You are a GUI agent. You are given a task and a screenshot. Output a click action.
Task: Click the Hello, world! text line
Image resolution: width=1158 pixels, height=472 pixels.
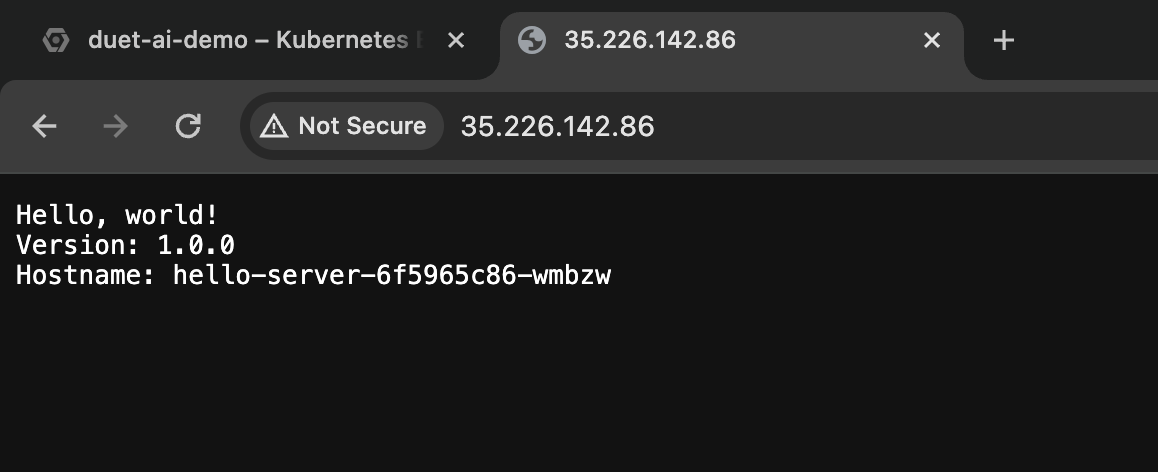point(117,216)
